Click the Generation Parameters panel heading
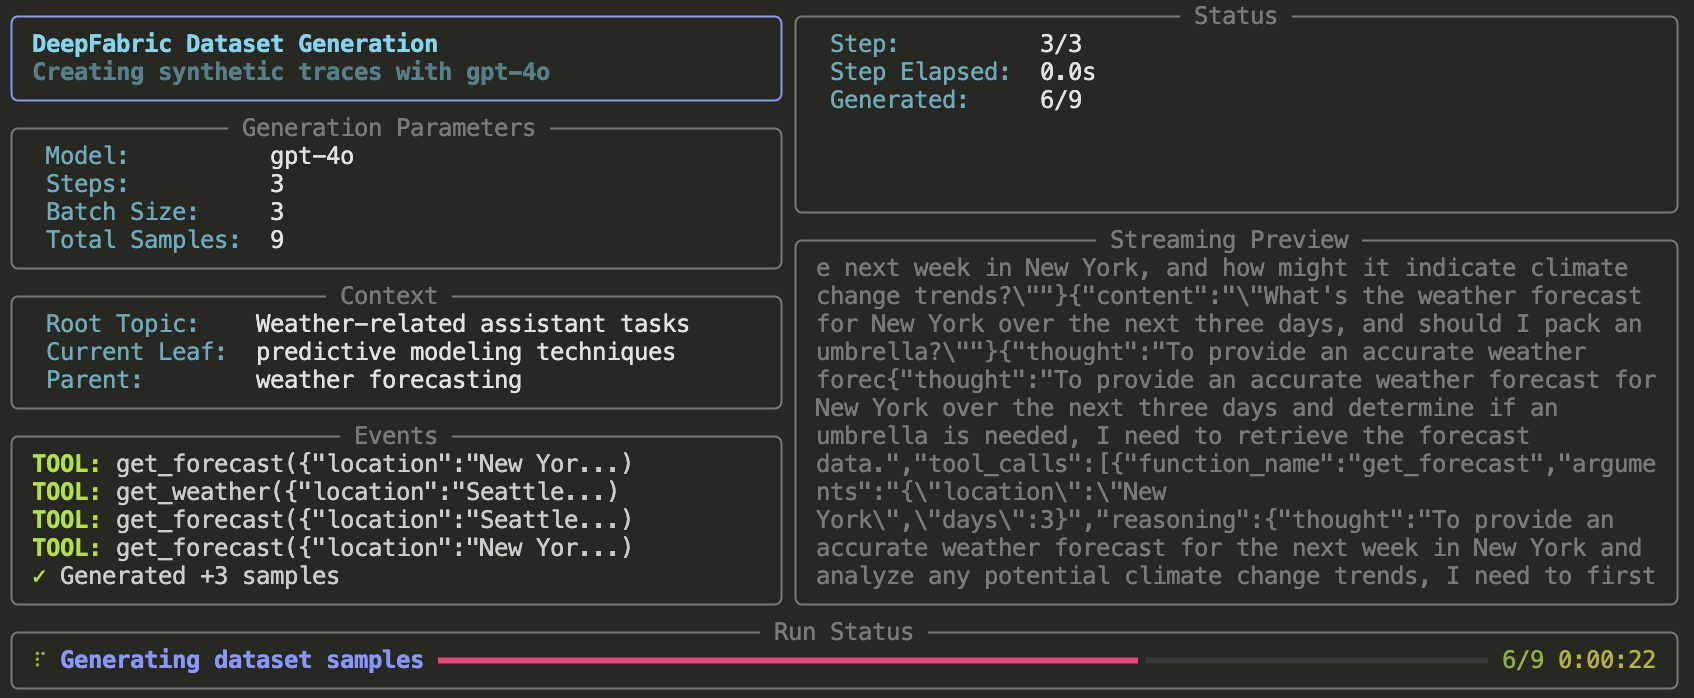The width and height of the screenshot is (1694, 698). pos(388,128)
